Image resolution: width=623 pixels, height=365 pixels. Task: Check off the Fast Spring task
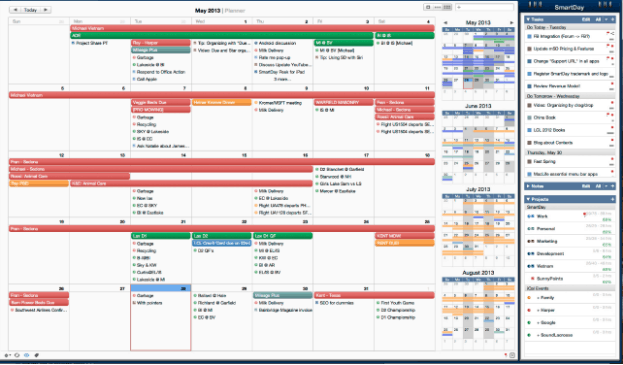(x=529, y=162)
